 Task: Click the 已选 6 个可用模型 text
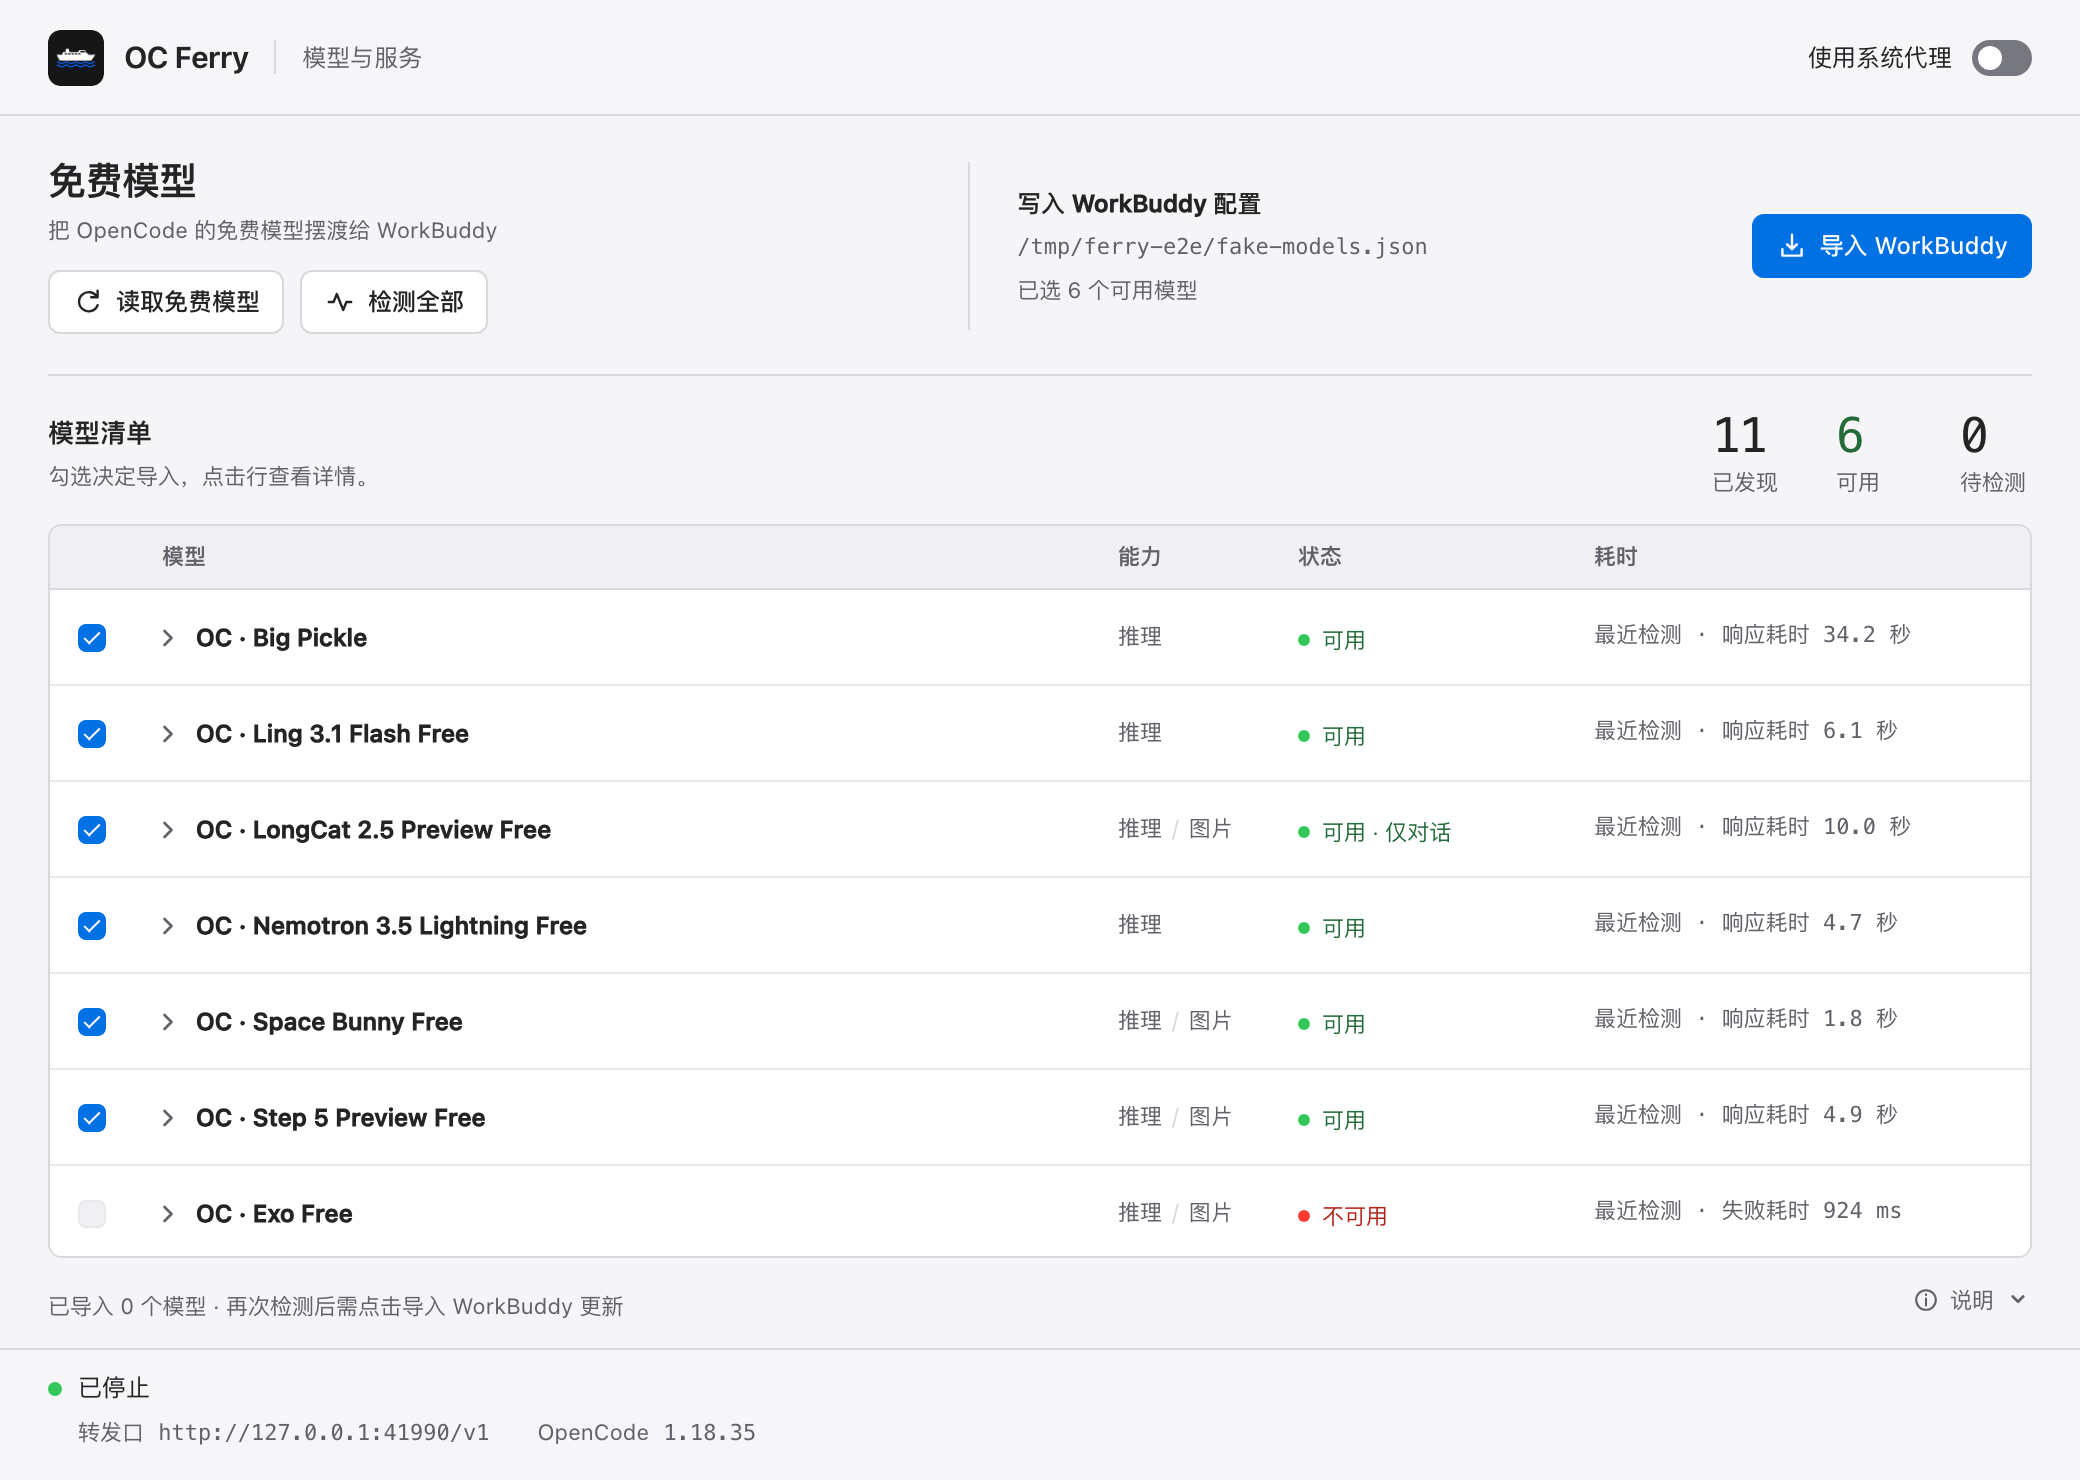pos(1107,291)
